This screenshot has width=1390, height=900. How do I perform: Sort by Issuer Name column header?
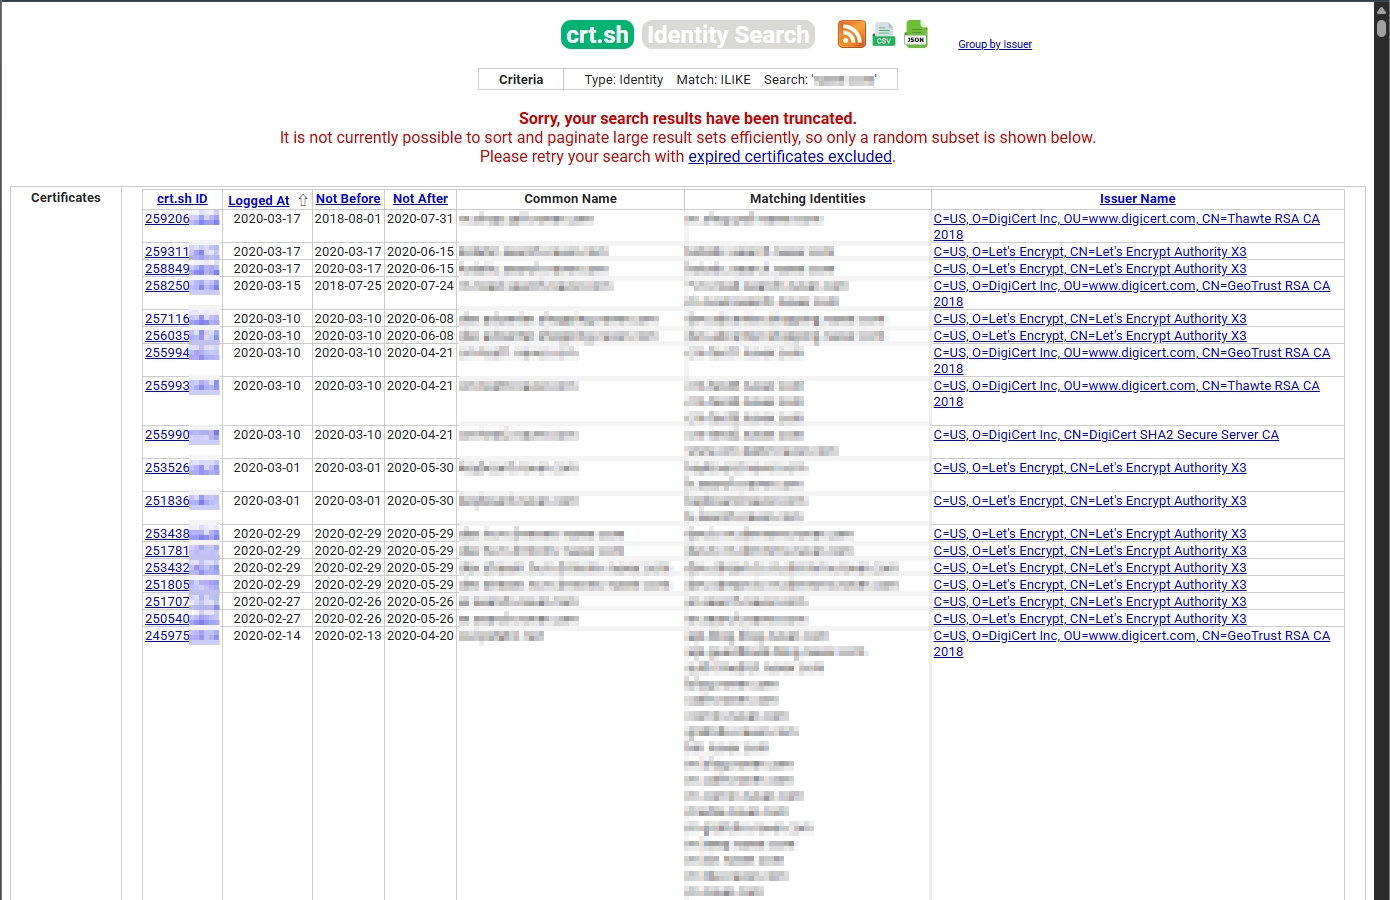tap(1138, 199)
